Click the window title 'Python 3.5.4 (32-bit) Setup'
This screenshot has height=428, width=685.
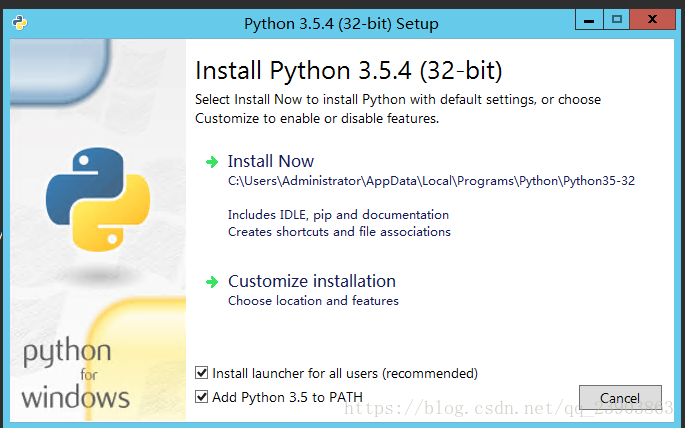pyautogui.click(x=341, y=24)
